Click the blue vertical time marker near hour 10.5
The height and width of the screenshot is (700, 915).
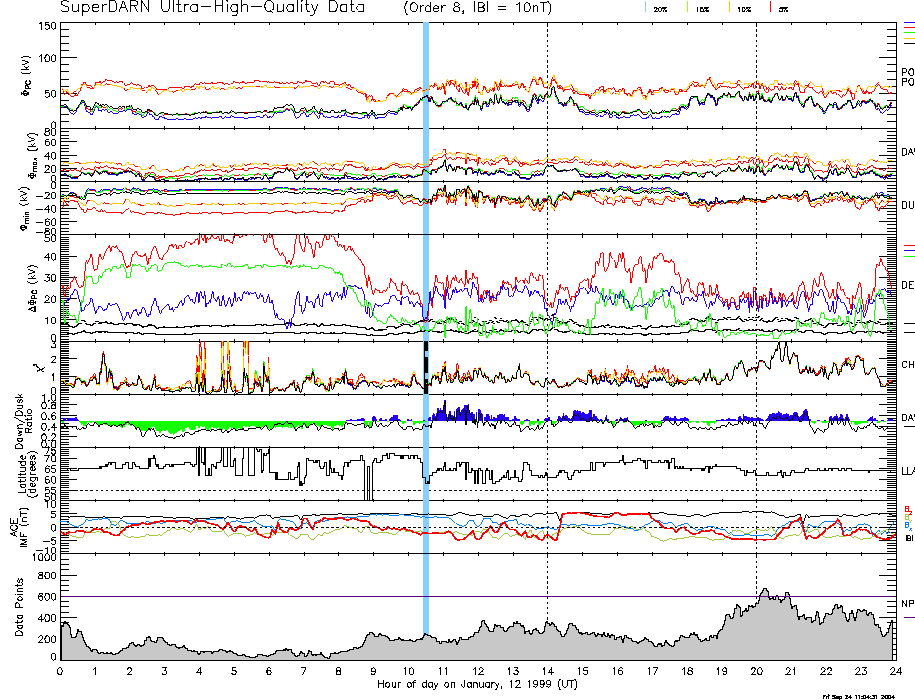tap(426, 300)
